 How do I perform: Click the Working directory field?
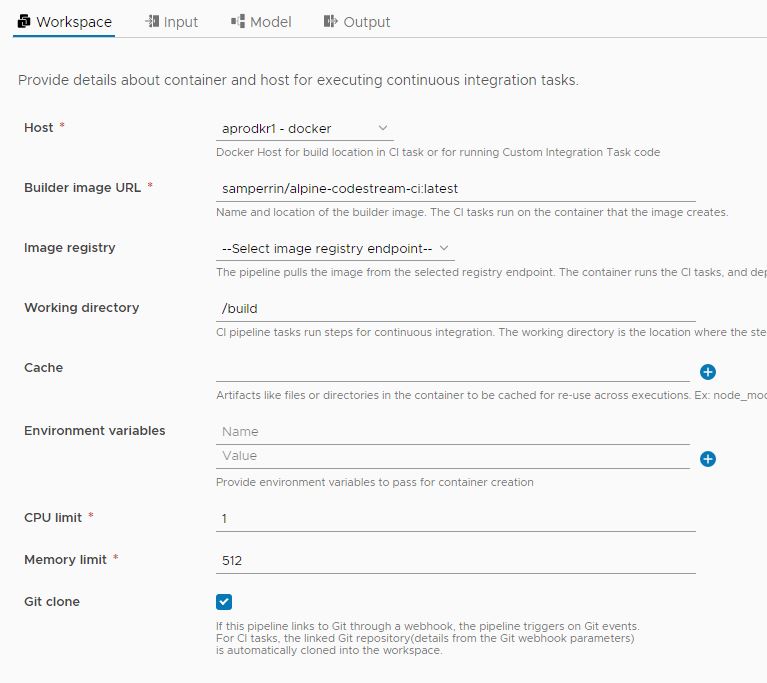[x=455, y=309]
